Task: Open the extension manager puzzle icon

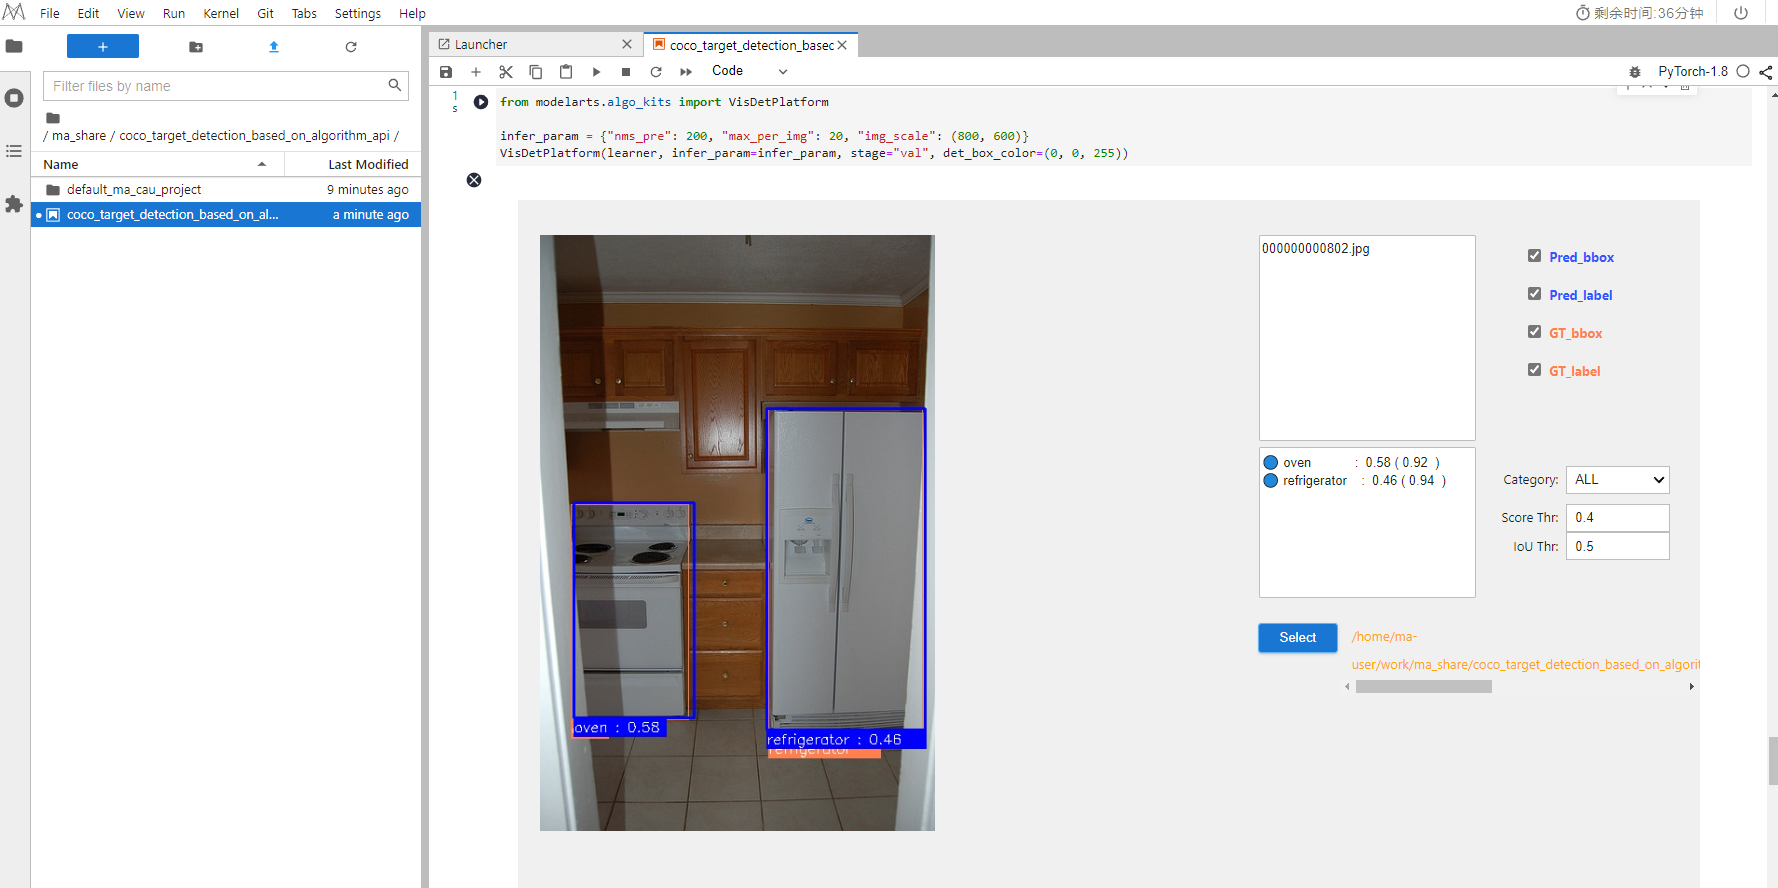Action: point(14,204)
